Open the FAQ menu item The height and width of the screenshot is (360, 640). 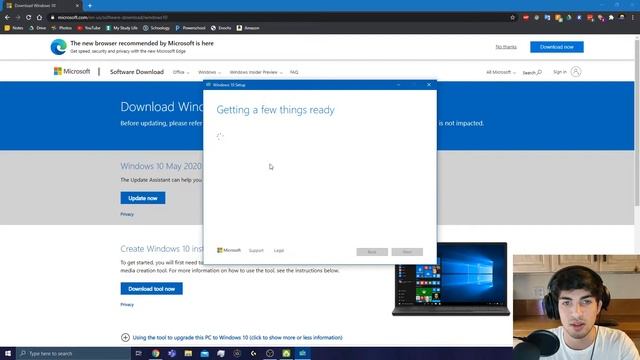coord(294,72)
